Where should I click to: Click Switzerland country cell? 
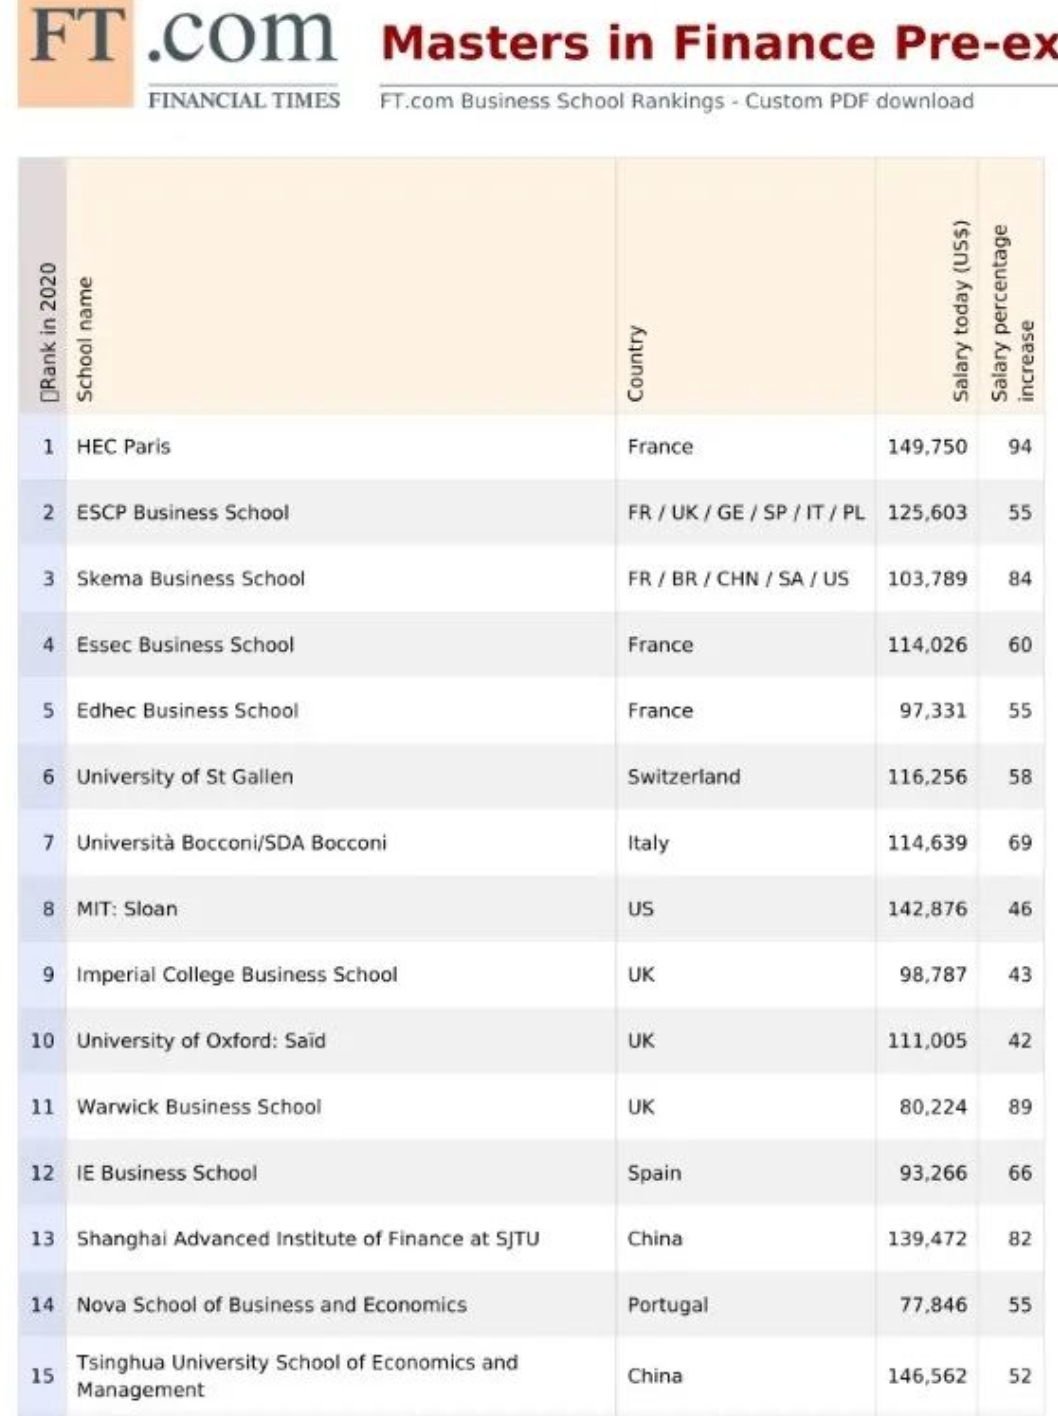click(683, 777)
